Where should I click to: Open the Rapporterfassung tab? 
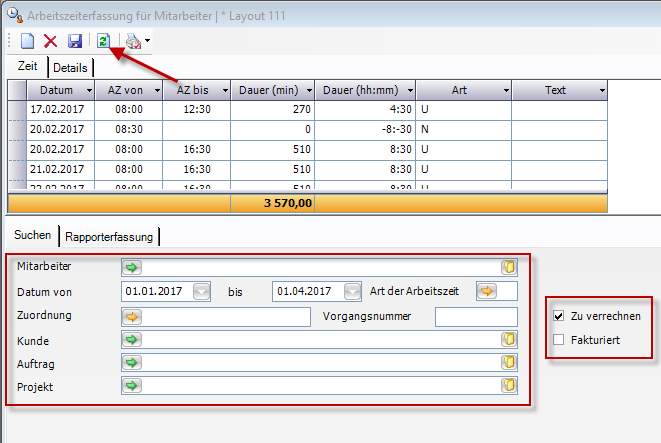coord(108,237)
